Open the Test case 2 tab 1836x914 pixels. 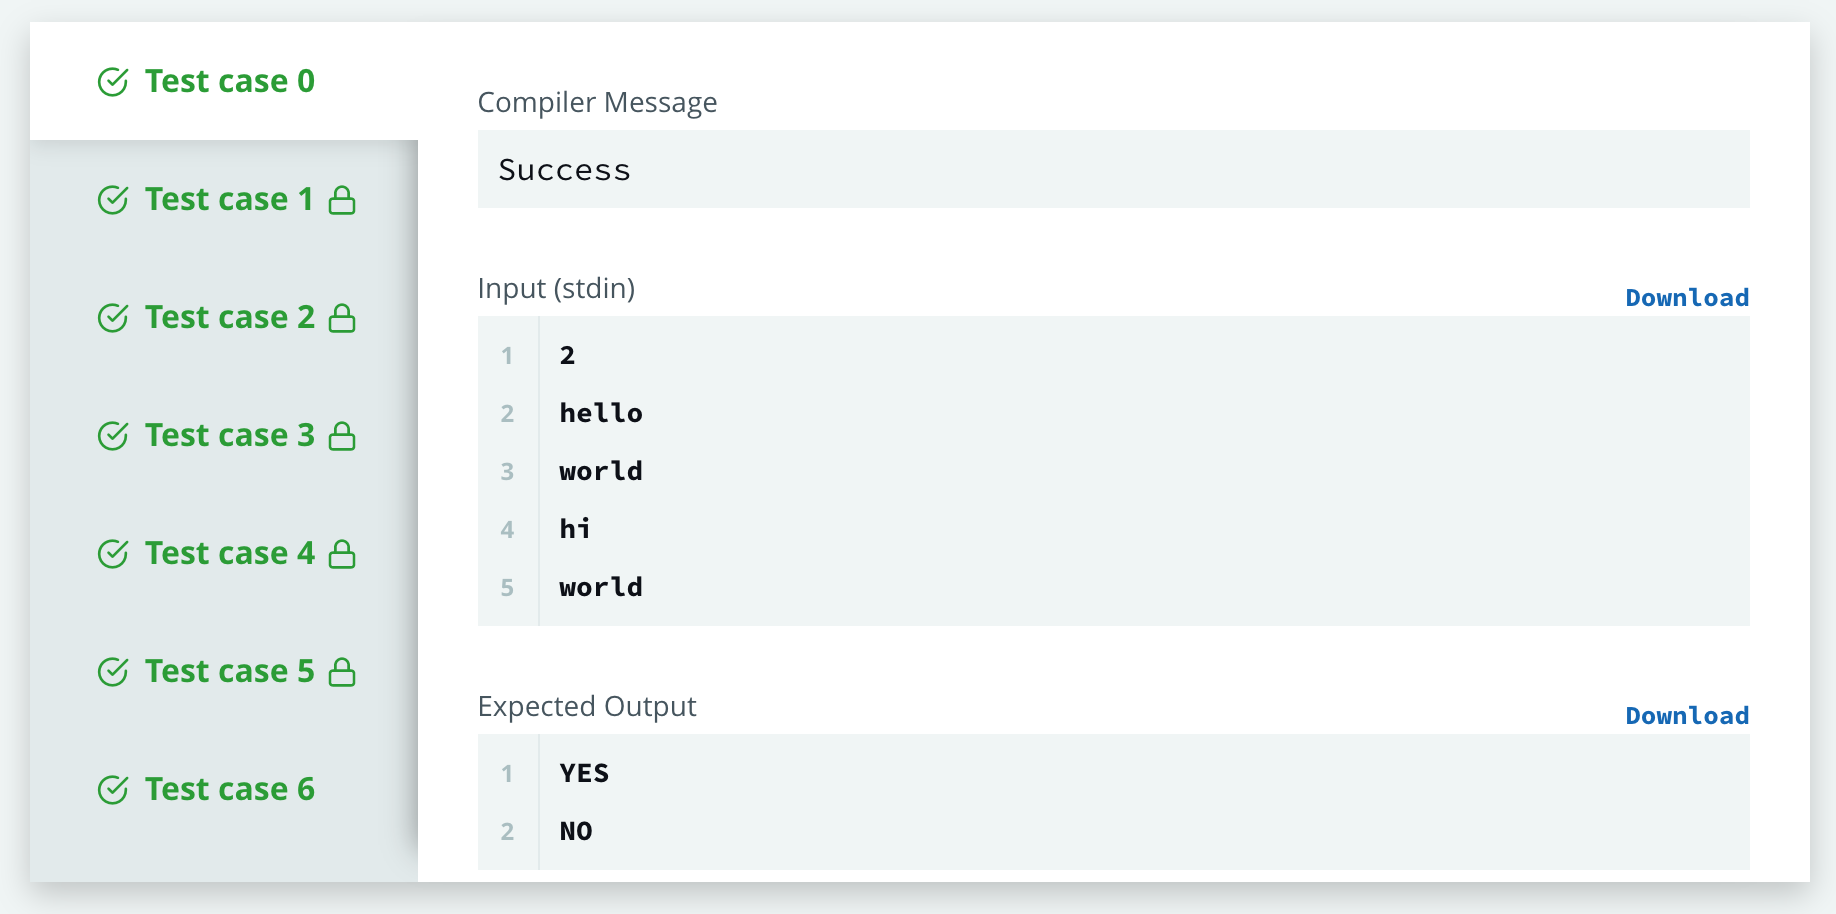[x=229, y=317]
